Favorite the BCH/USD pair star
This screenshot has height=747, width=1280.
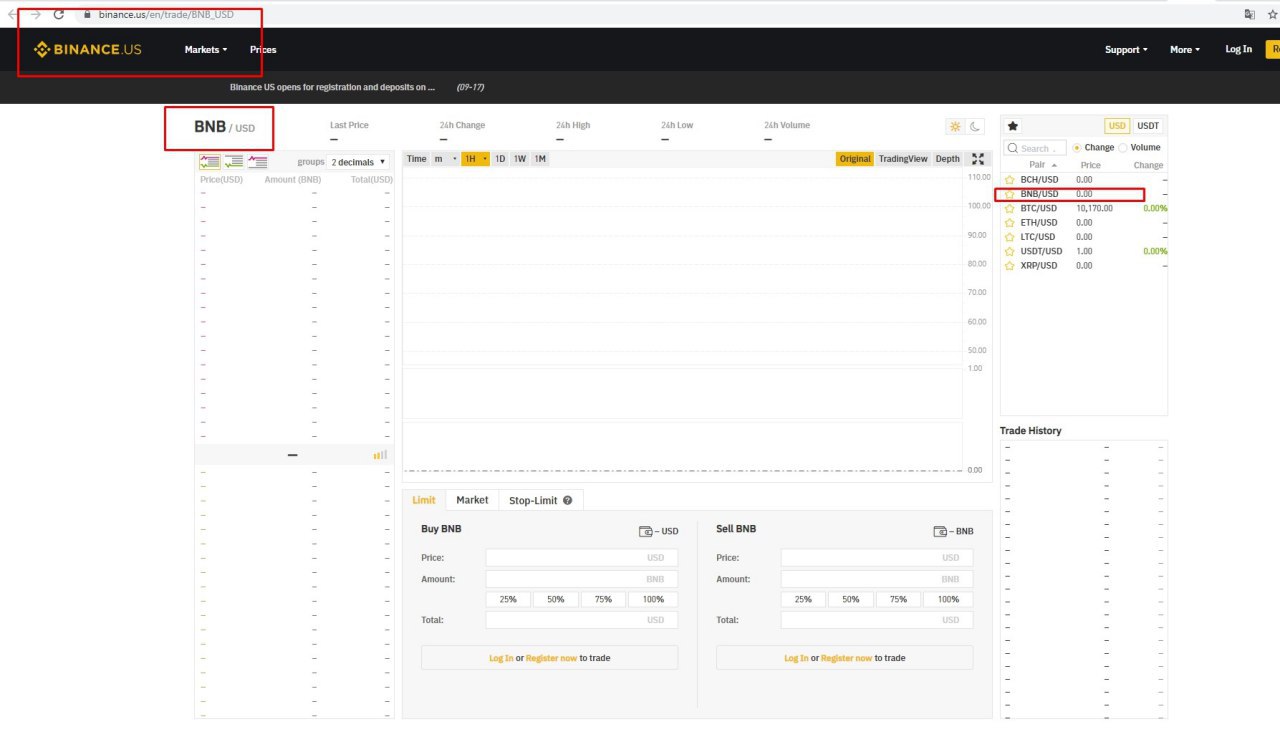pyautogui.click(x=1010, y=180)
